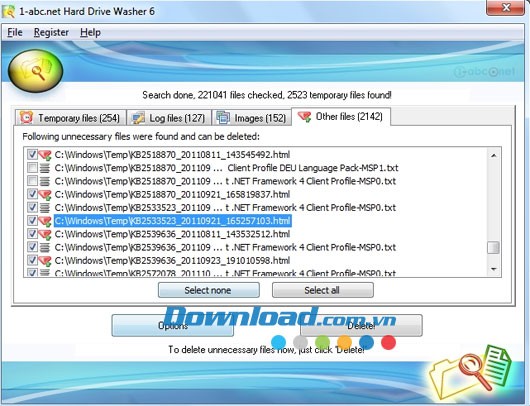Screen dimensions: 530x406
Task: Click file icon of KB2533523_20110921_165257103.html
Action: [44, 221]
